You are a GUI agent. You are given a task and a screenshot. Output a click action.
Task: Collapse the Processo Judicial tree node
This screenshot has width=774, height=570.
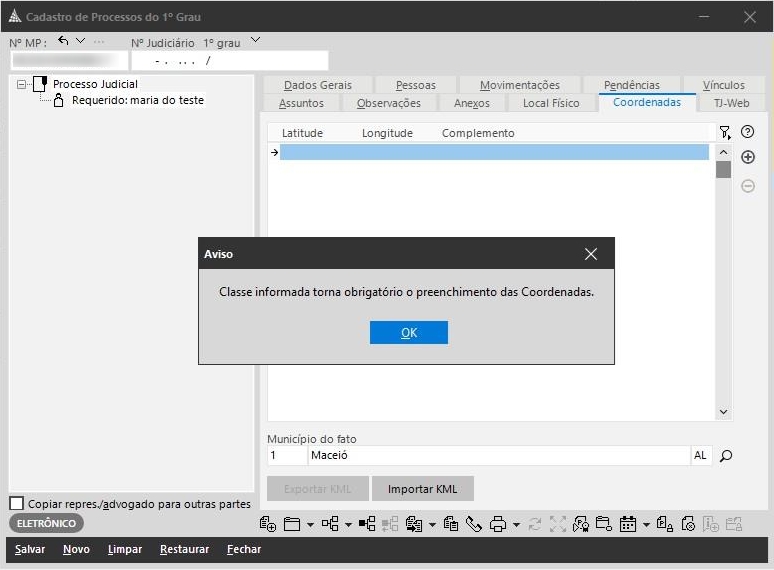click(22, 85)
